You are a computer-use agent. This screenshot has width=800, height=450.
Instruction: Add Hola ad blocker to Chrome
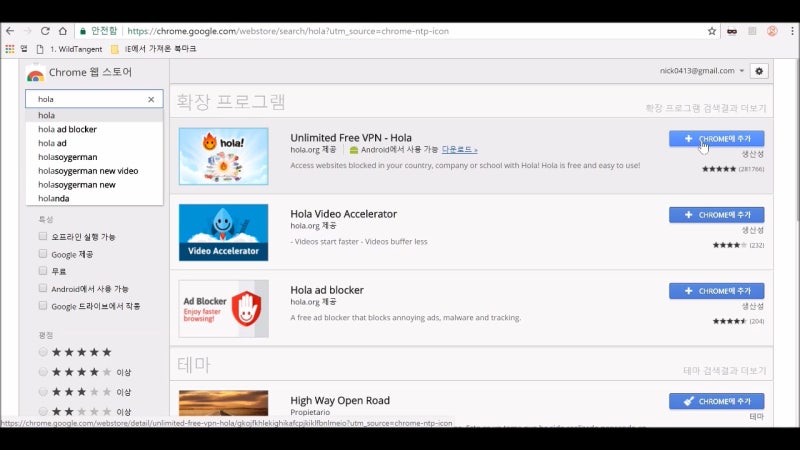pos(716,291)
